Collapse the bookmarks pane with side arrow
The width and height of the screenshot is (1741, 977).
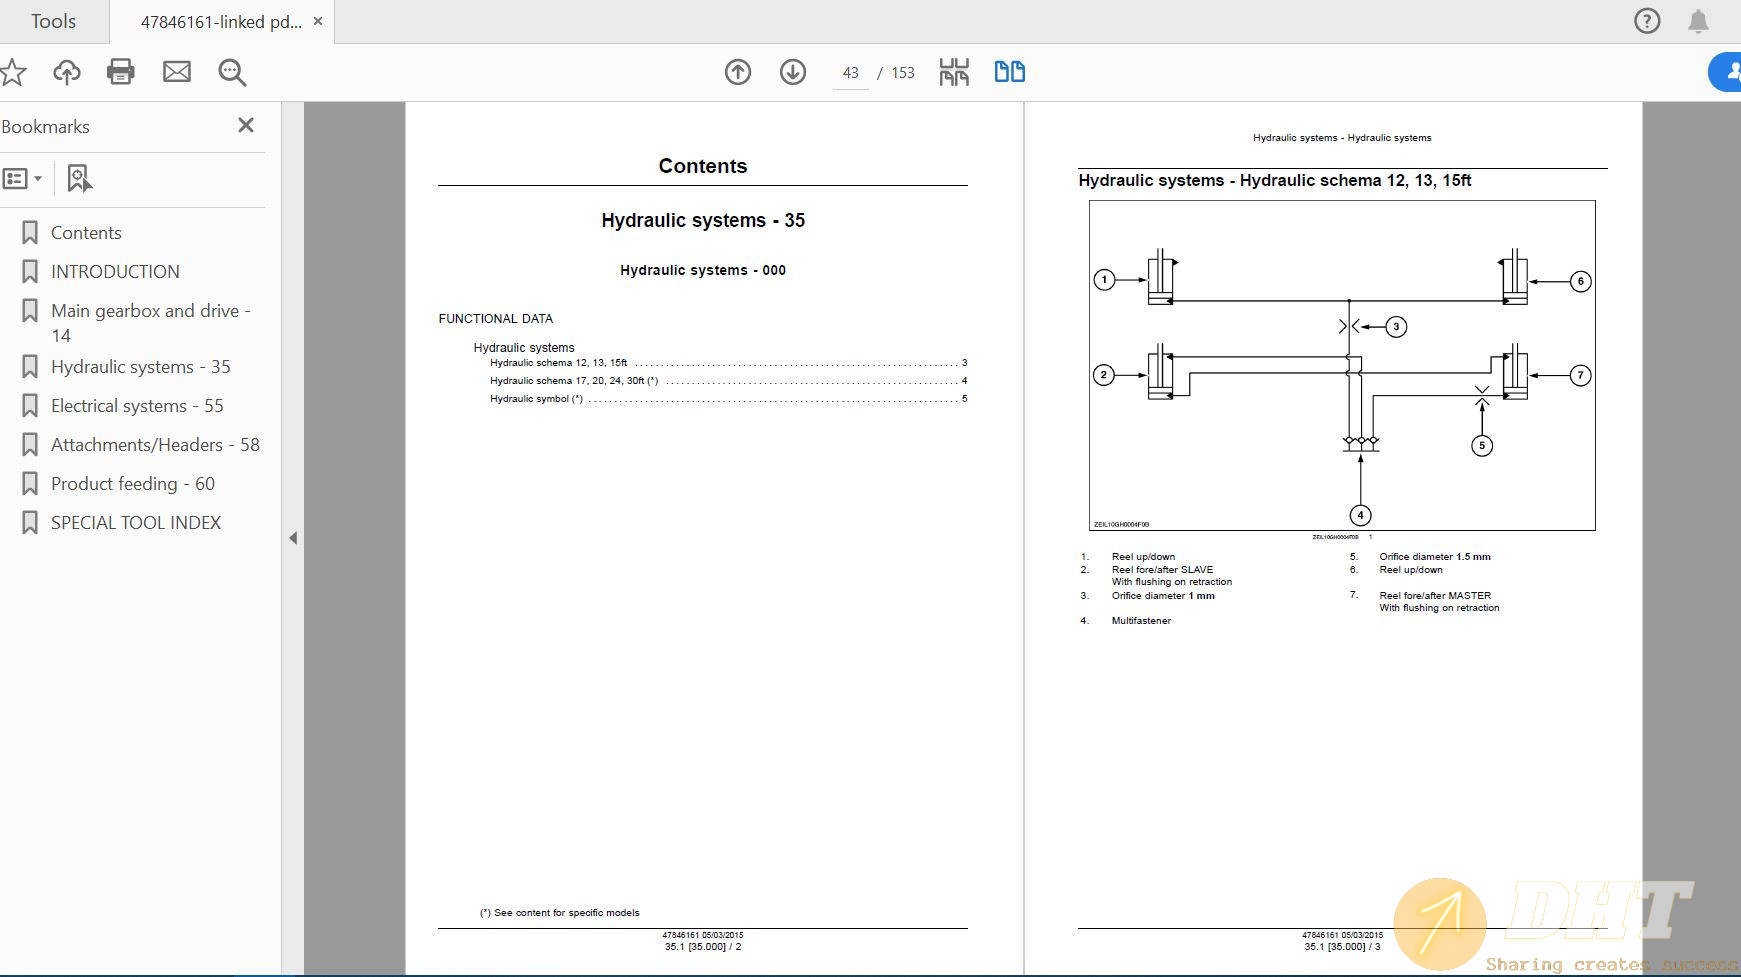pos(293,538)
